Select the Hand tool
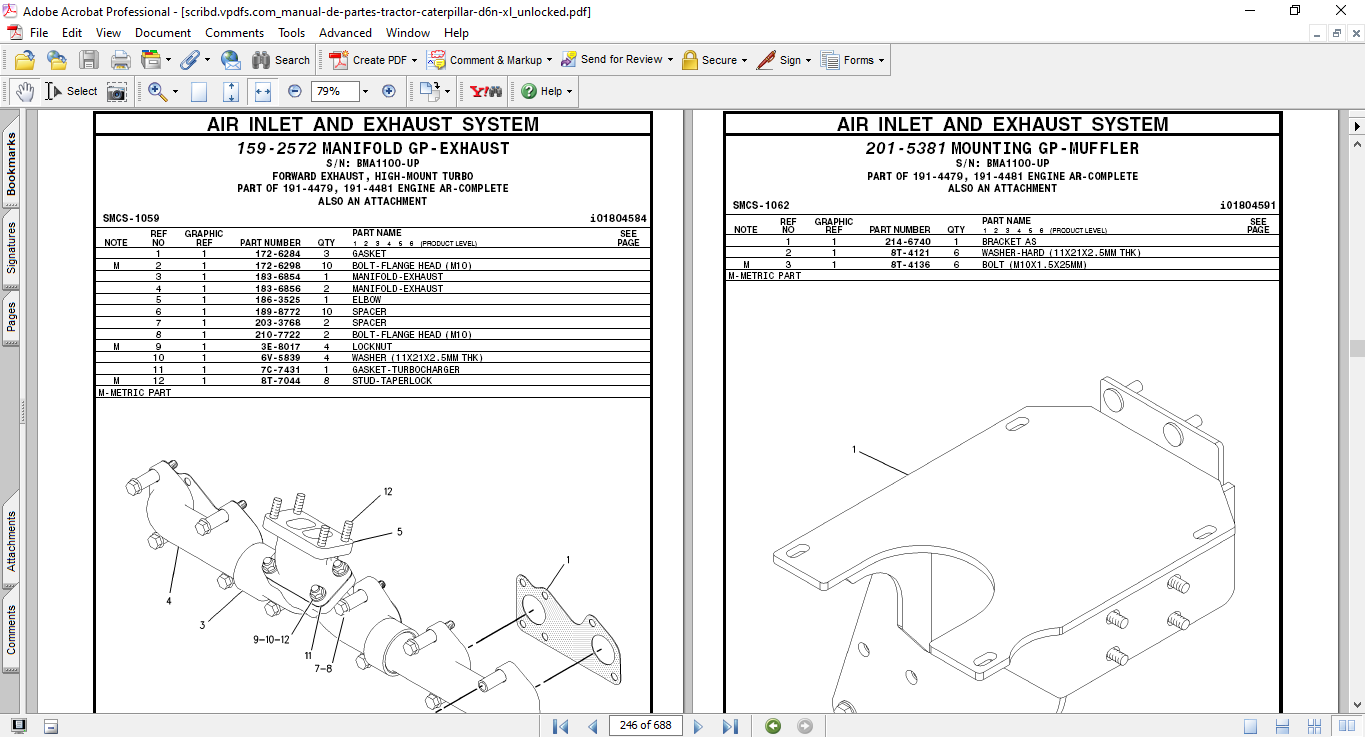The width and height of the screenshot is (1365, 737). (24, 91)
